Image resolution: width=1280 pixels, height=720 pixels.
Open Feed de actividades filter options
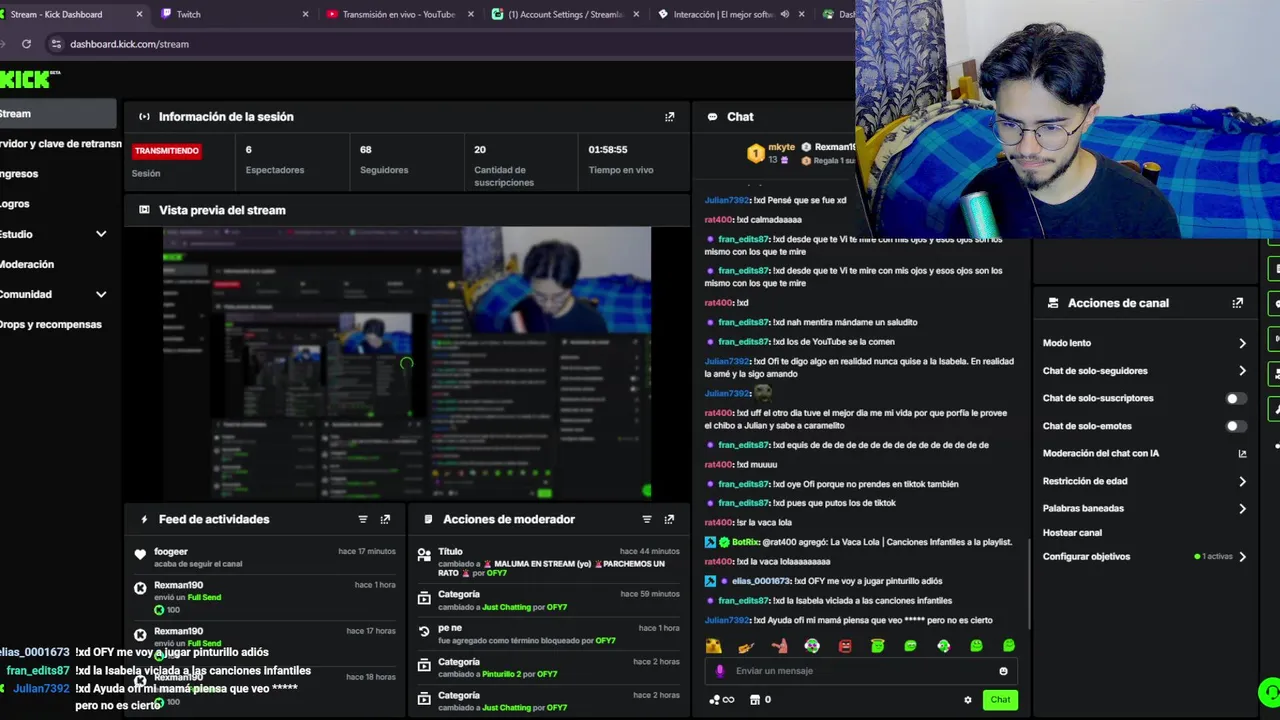(x=363, y=519)
